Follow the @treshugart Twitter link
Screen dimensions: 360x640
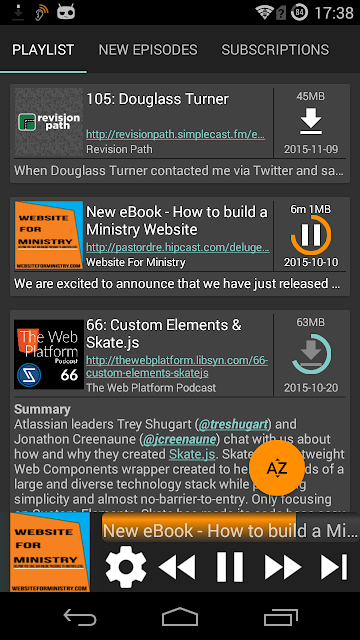pyautogui.click(x=233, y=424)
